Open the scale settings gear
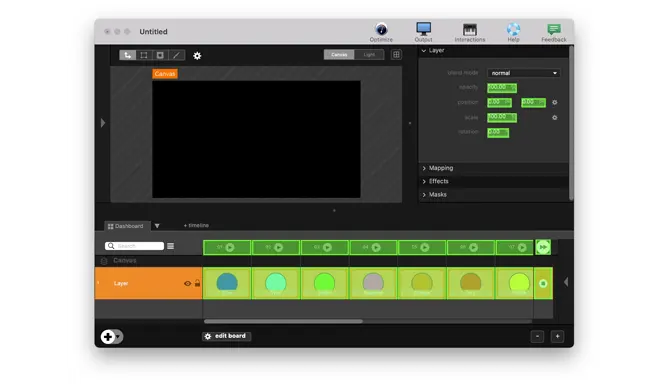668x384 pixels. 554,117
